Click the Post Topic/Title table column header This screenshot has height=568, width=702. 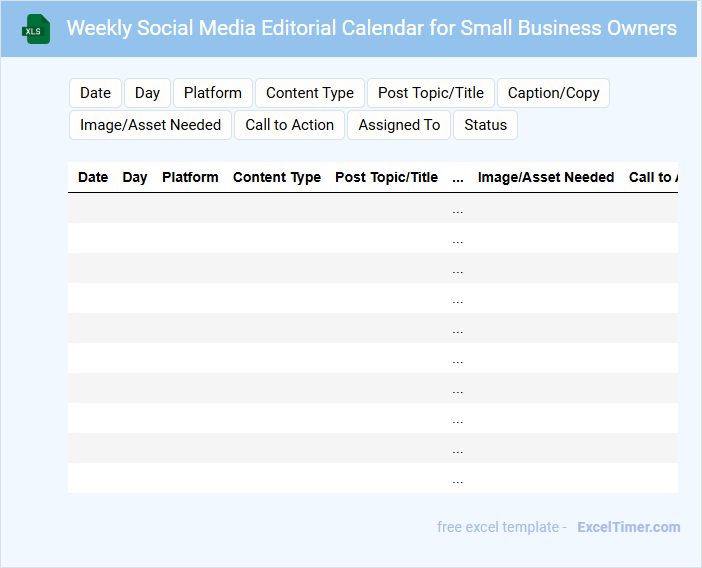tap(386, 177)
